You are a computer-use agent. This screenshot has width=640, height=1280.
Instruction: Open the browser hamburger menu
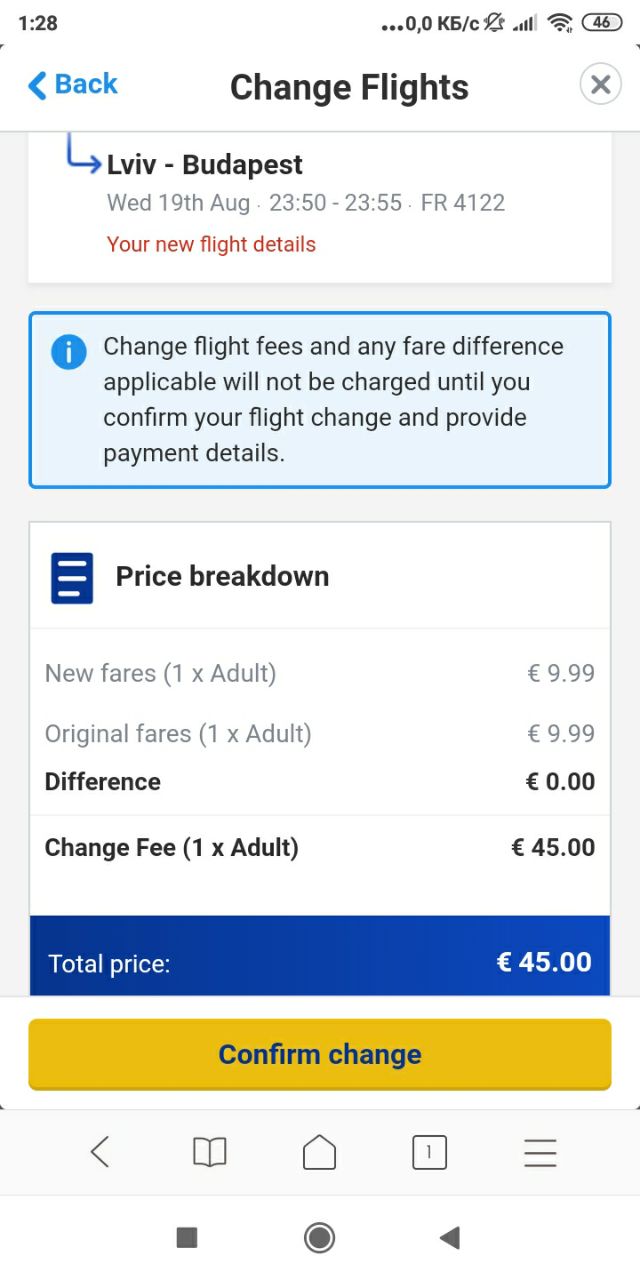pyautogui.click(x=540, y=1153)
